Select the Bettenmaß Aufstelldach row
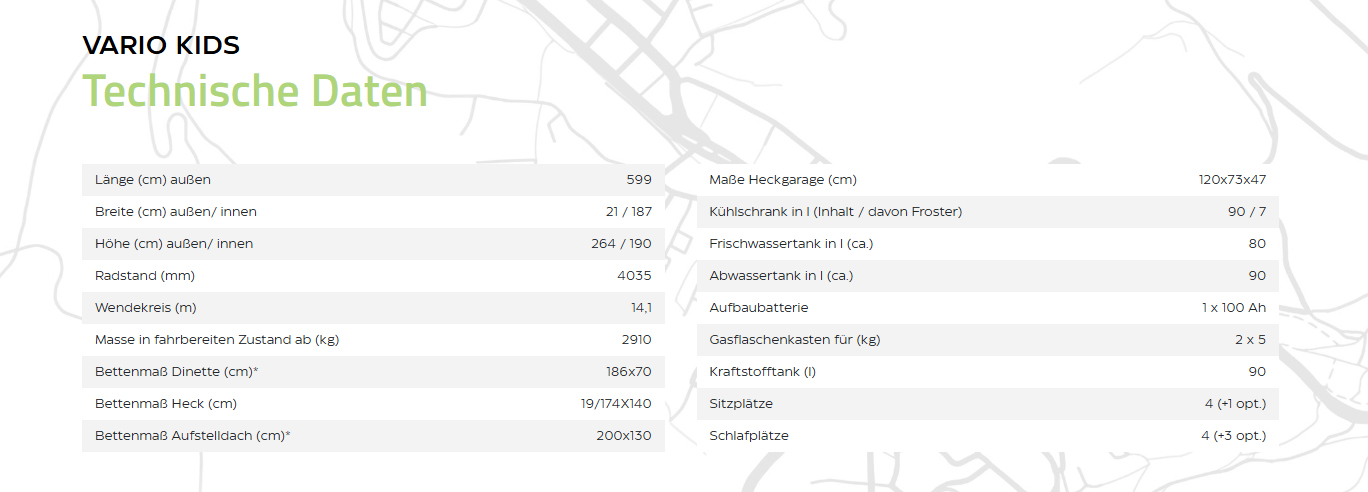 click(373, 436)
